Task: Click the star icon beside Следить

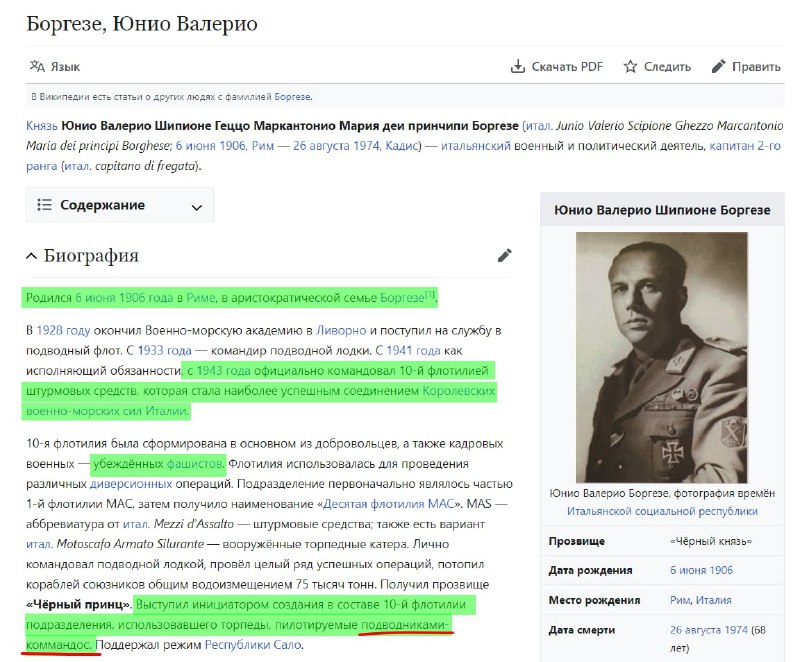Action: point(630,66)
